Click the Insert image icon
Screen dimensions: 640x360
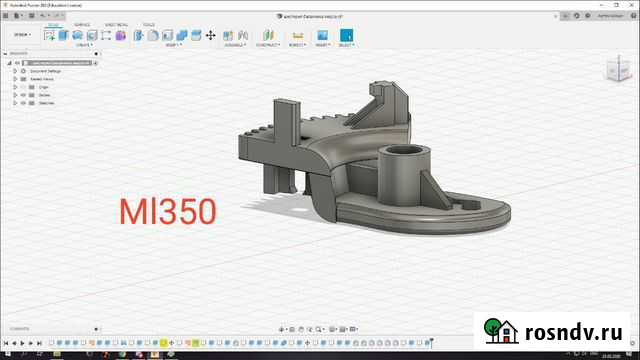(322, 36)
